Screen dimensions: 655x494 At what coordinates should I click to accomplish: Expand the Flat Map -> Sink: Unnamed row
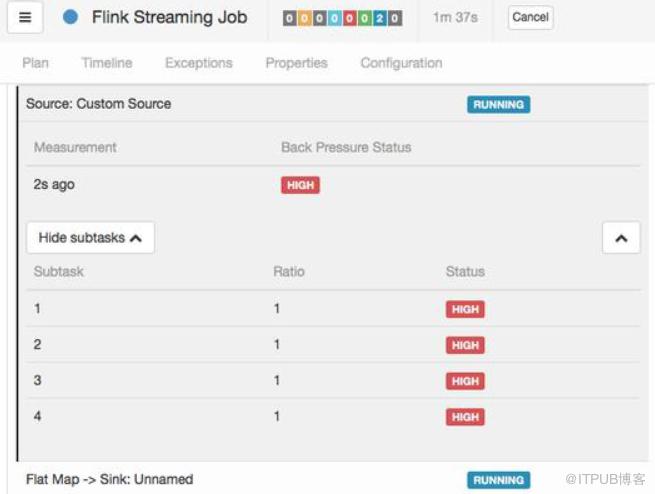tap(109, 480)
